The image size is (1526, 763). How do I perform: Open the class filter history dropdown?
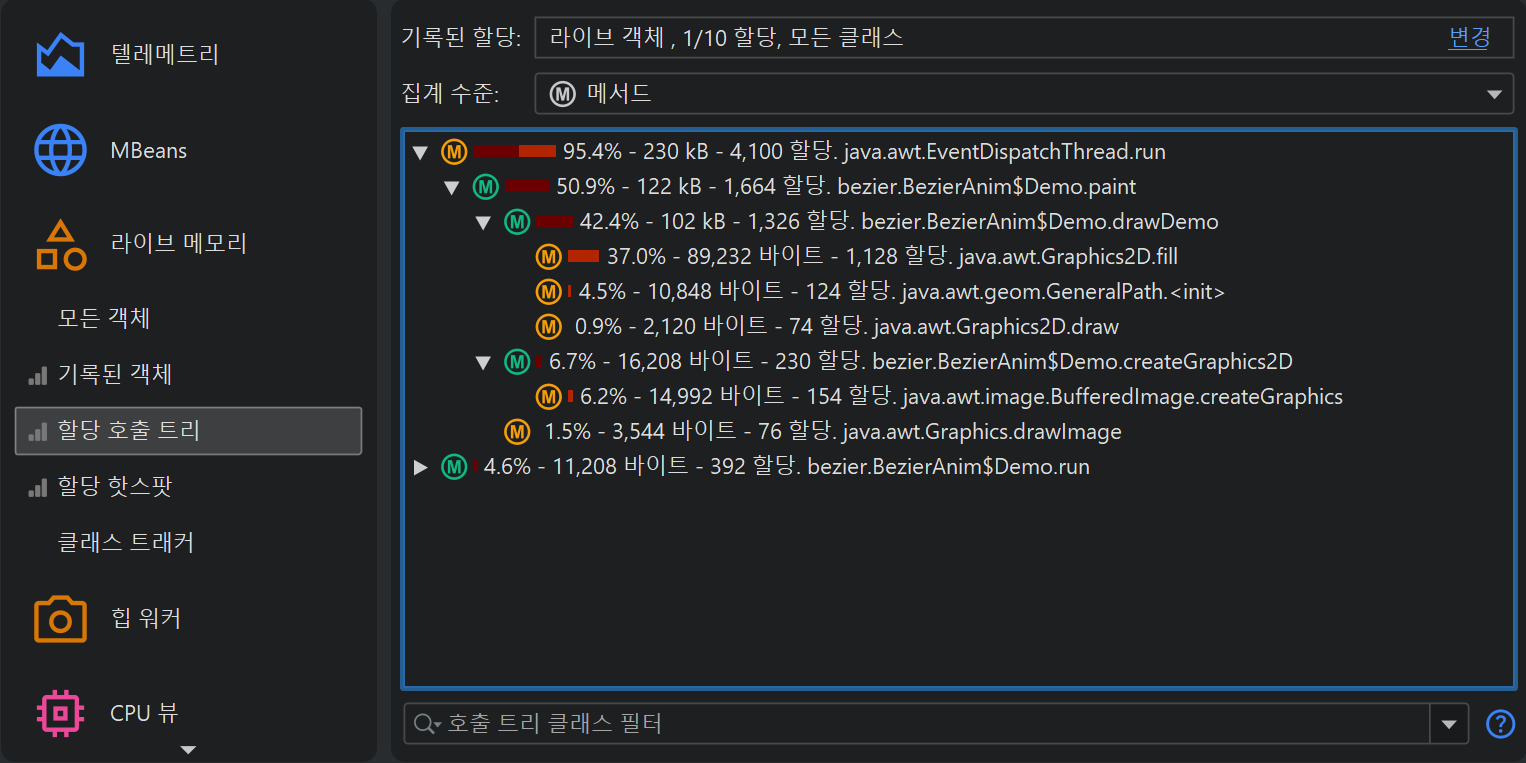click(1449, 724)
